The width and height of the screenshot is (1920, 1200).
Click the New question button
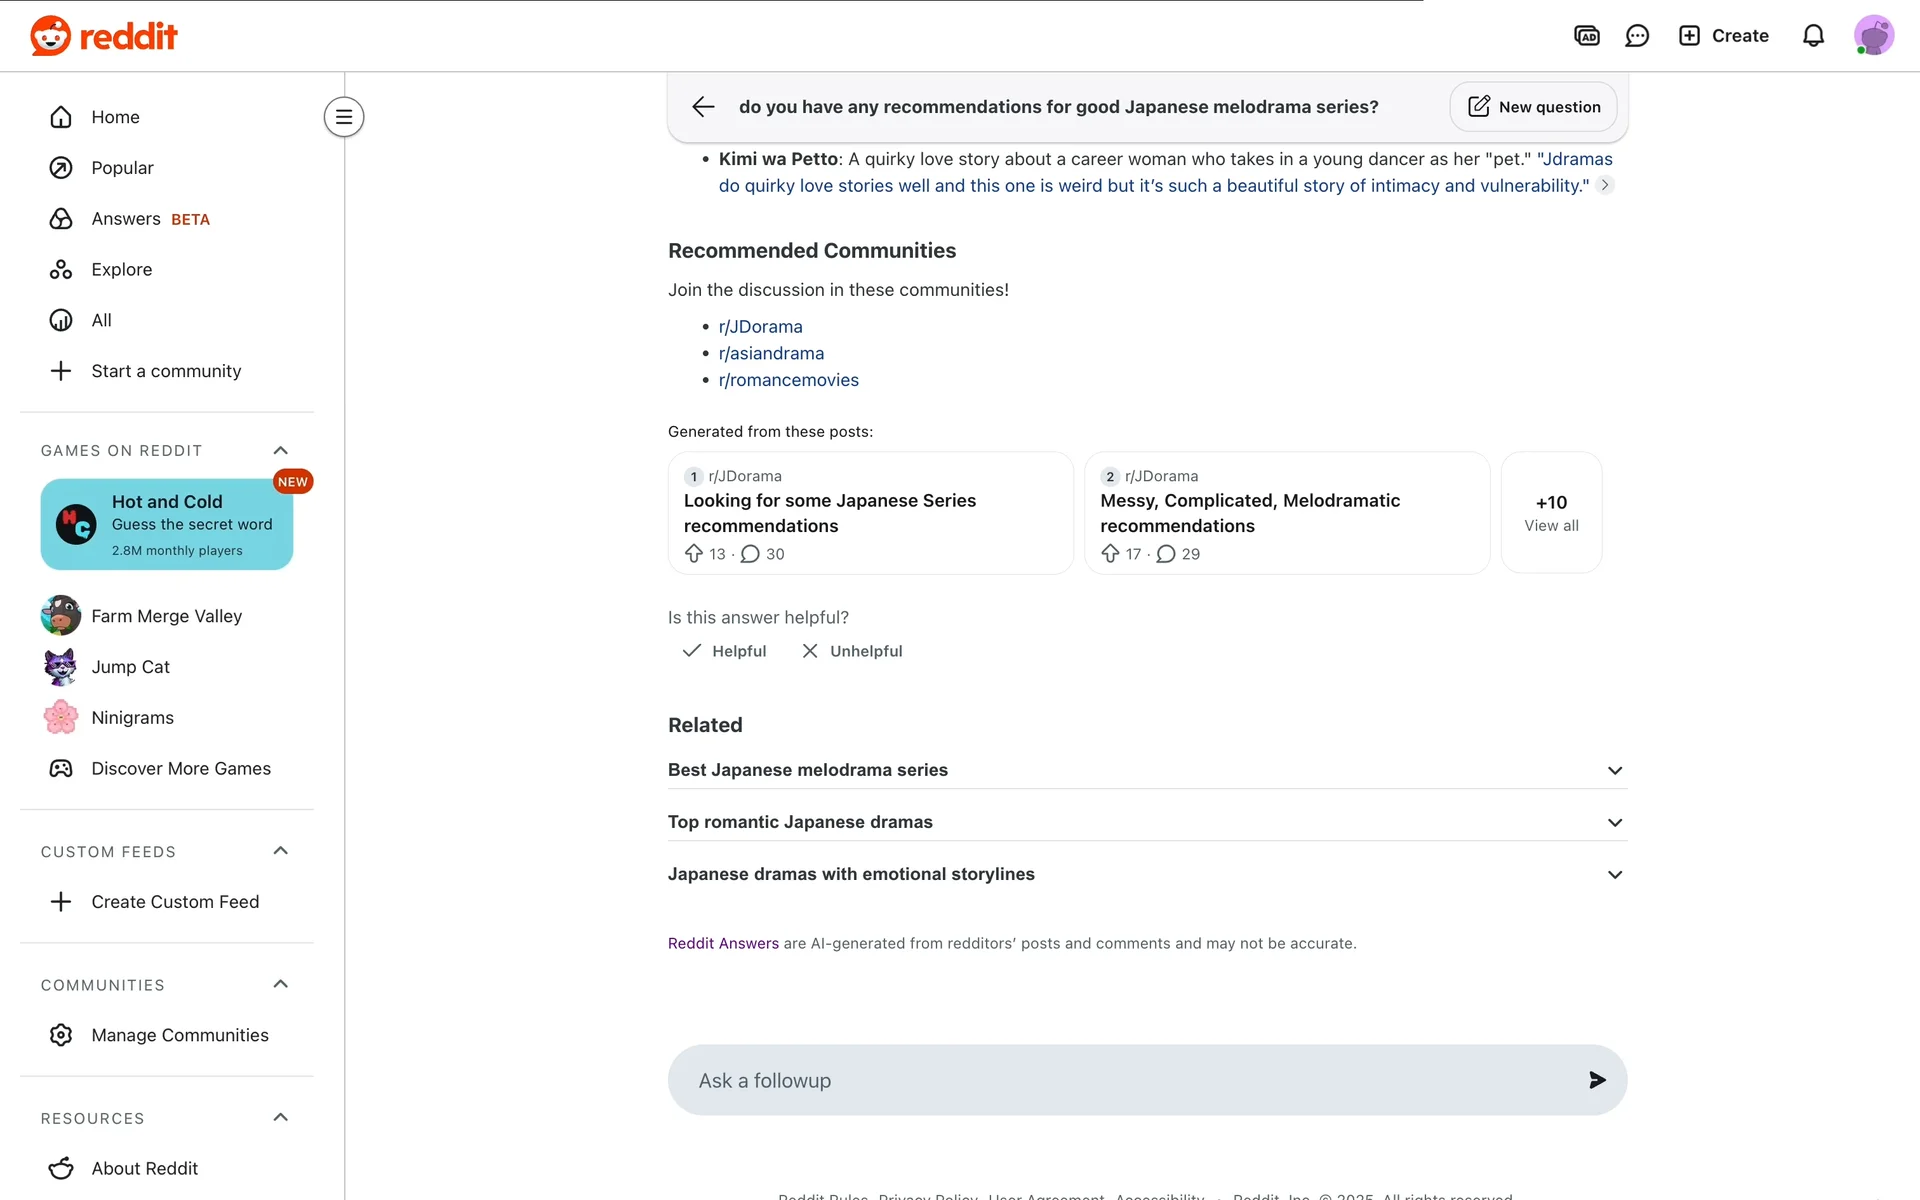1534,107
